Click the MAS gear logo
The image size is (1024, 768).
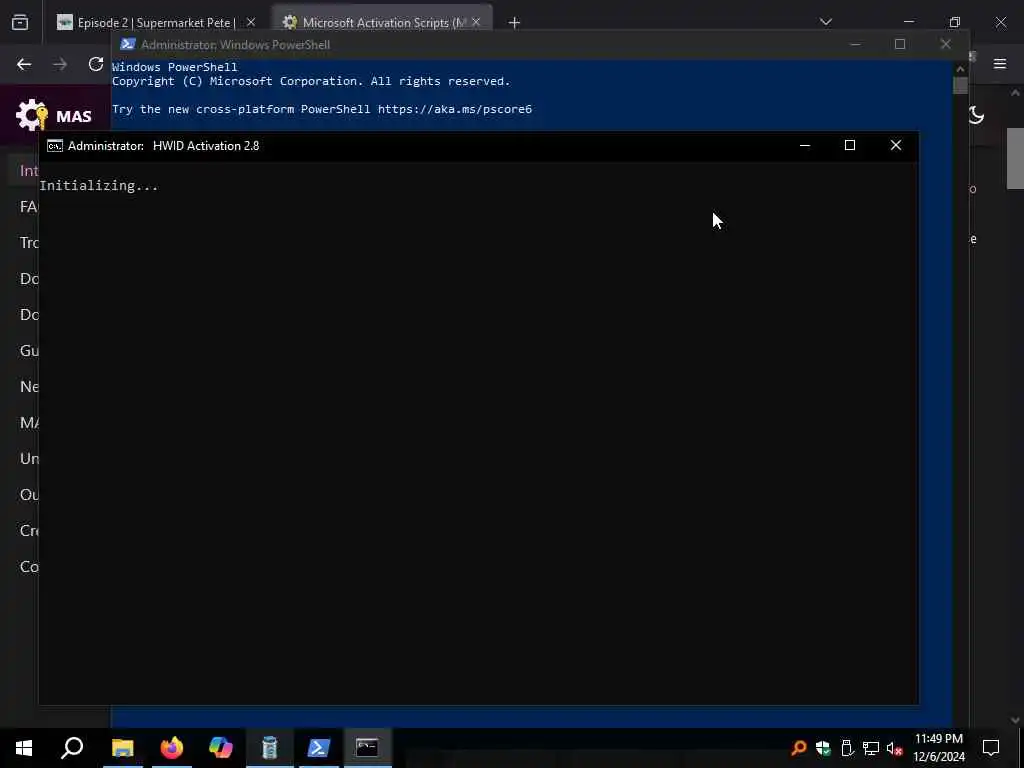[x=32, y=116]
